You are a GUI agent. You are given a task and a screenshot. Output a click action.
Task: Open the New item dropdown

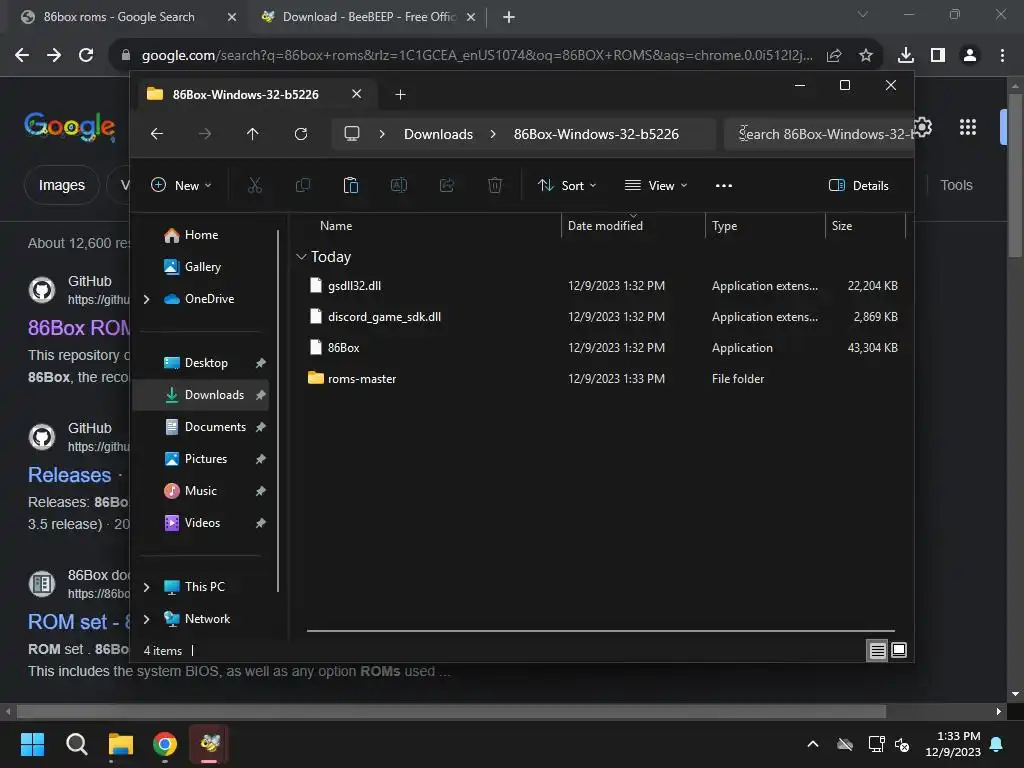click(181, 185)
